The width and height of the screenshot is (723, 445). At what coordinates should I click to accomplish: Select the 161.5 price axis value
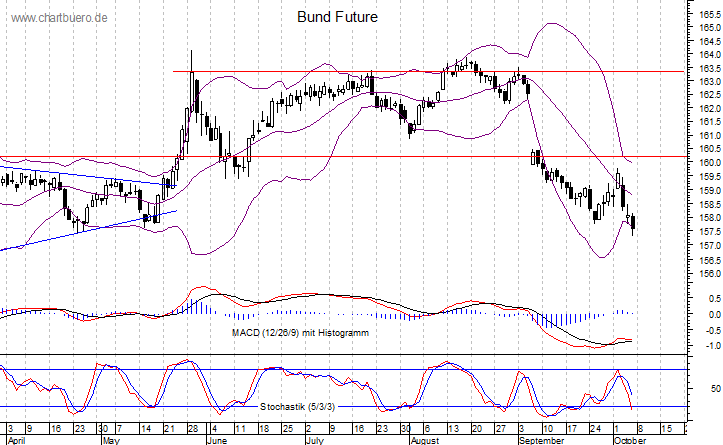(710, 122)
